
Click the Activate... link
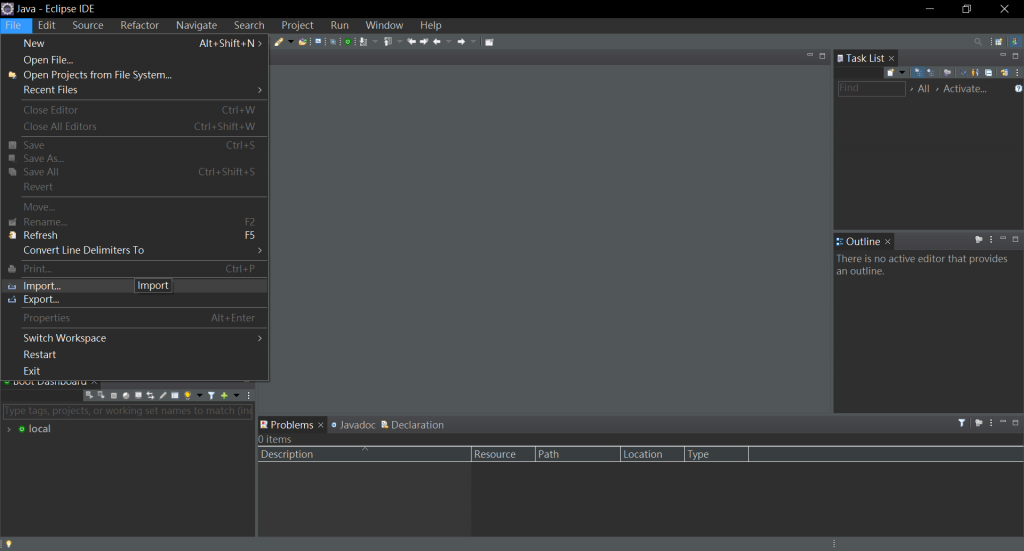click(965, 89)
